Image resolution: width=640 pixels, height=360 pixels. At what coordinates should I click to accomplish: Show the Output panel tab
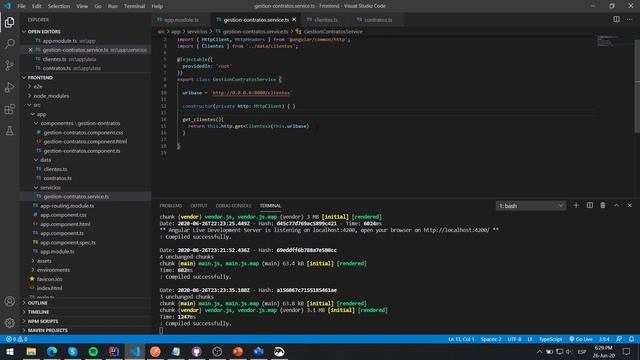pyautogui.click(x=199, y=206)
